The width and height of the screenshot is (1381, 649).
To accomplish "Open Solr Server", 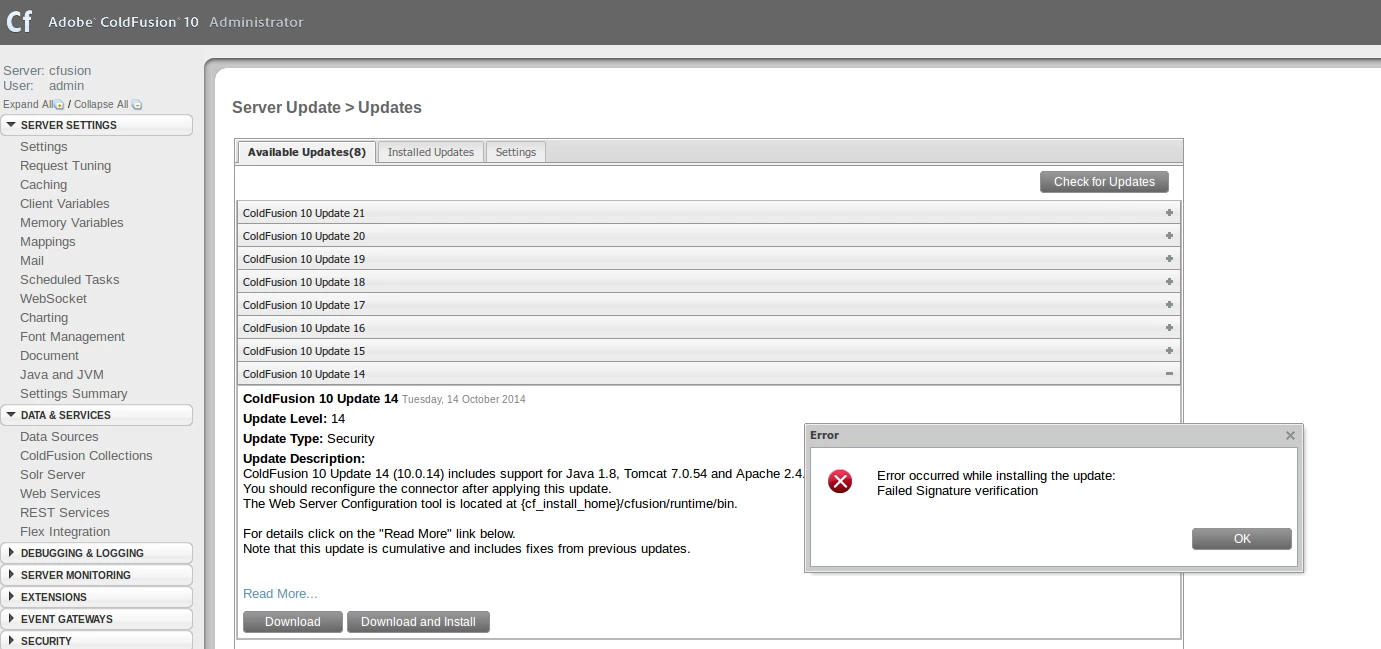I will [53, 475].
